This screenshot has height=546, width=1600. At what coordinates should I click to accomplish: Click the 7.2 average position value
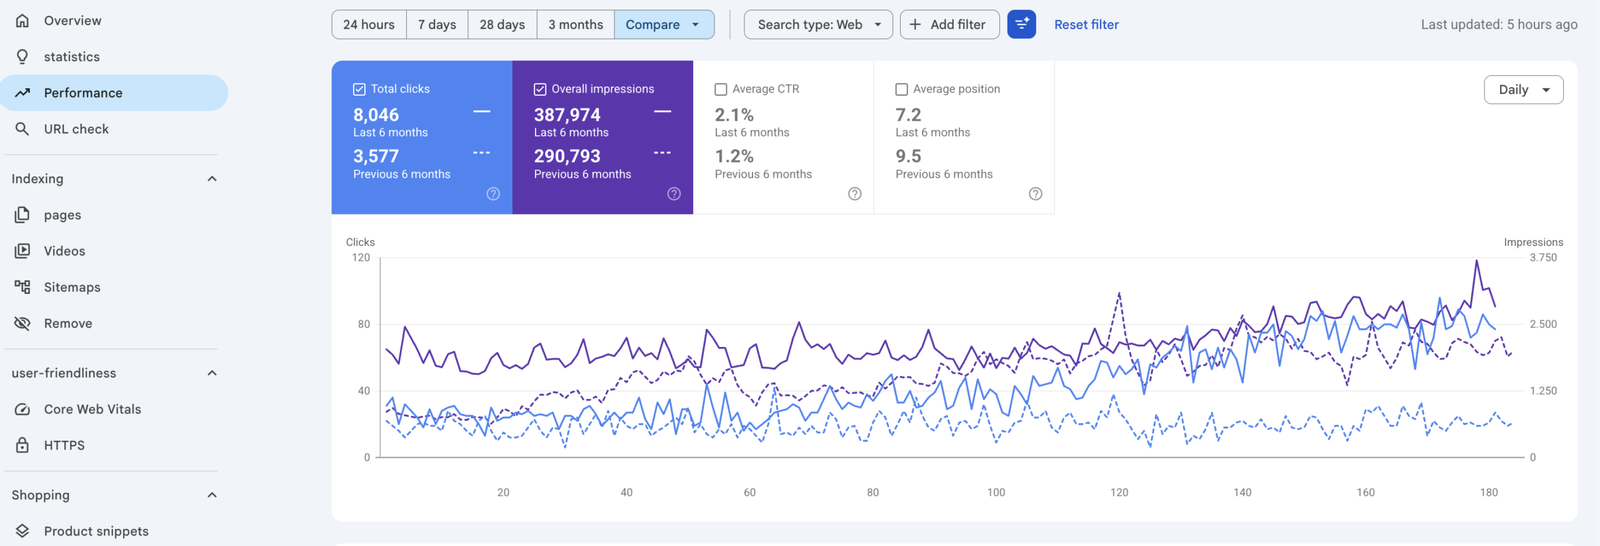click(x=908, y=115)
